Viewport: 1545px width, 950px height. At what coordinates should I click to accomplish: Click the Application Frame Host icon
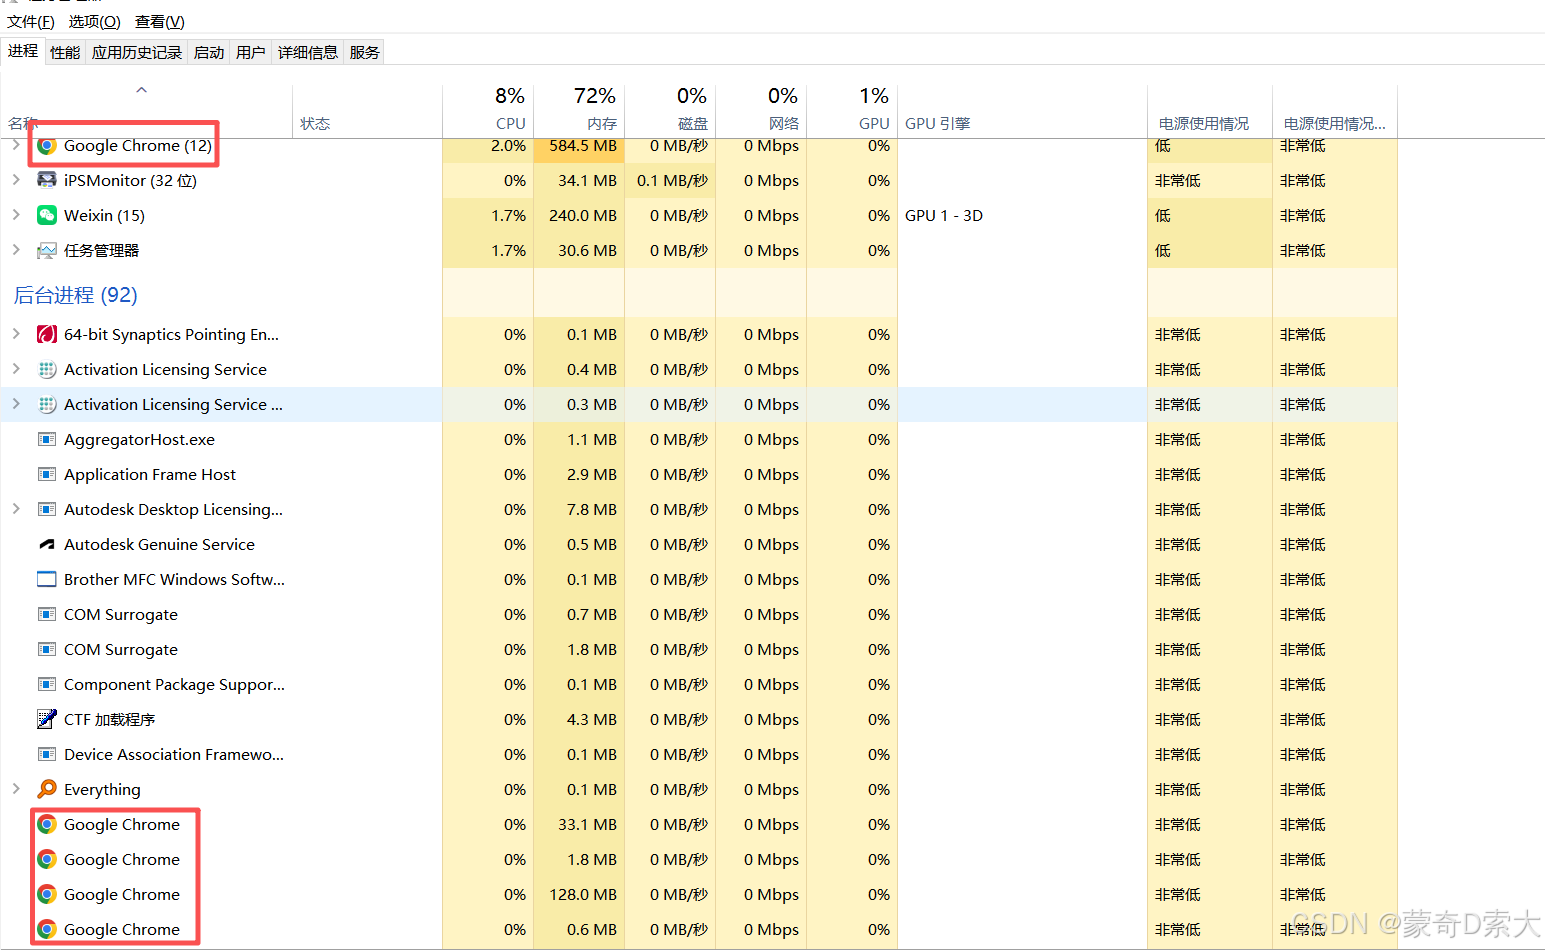pos(47,474)
